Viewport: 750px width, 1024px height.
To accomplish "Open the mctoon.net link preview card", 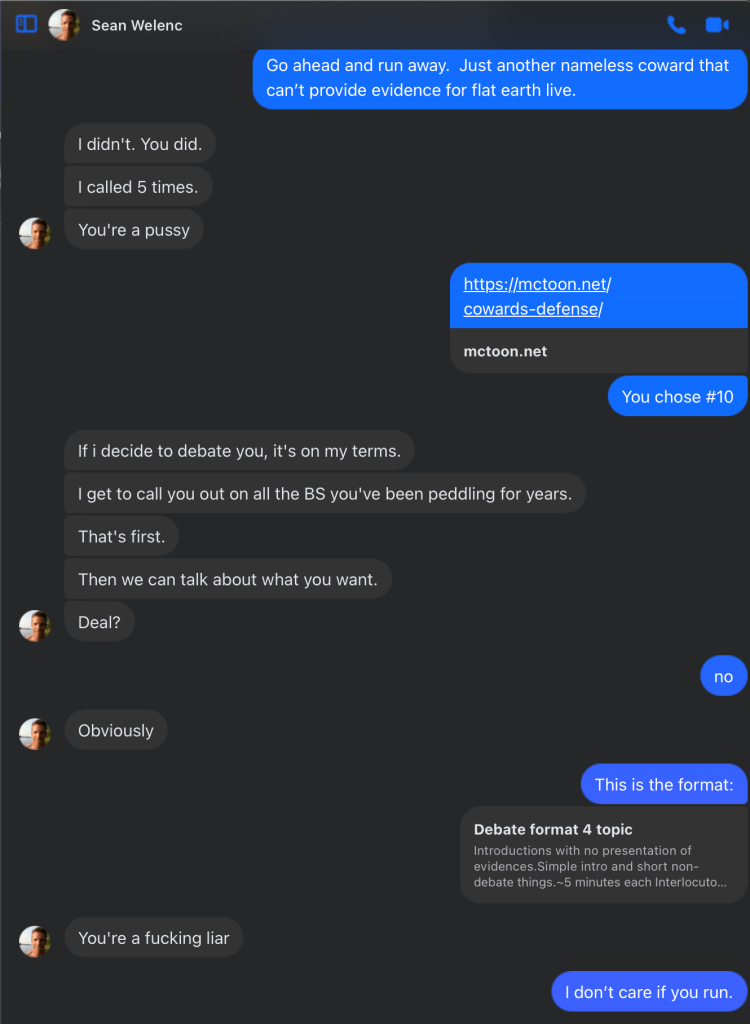I will (598, 352).
